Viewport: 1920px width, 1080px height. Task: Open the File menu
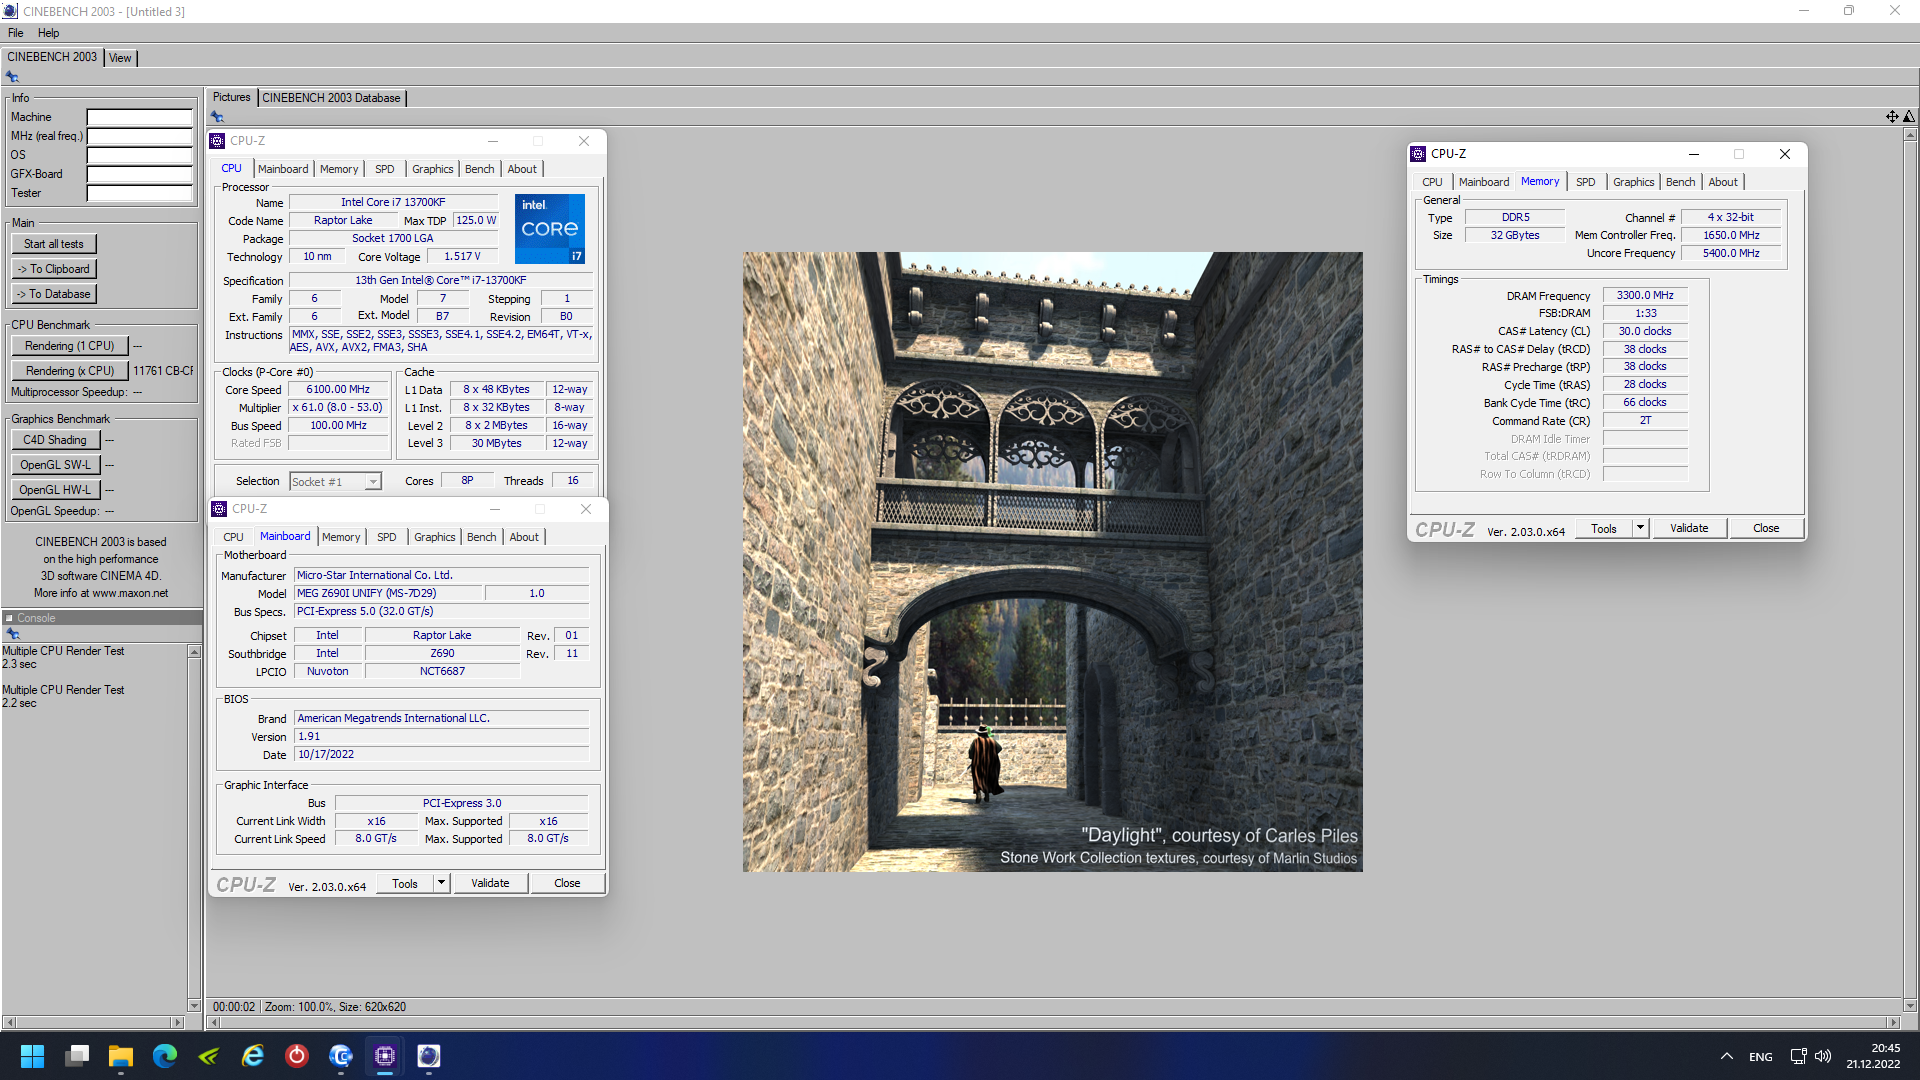[15, 33]
